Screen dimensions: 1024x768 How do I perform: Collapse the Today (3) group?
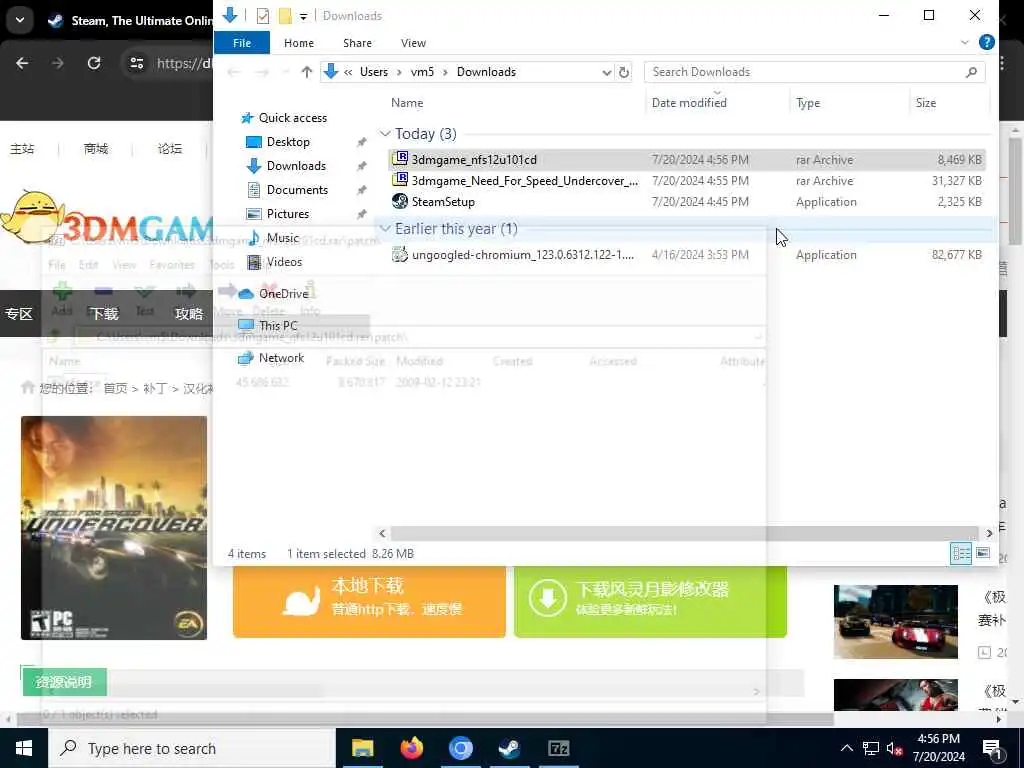pos(385,134)
